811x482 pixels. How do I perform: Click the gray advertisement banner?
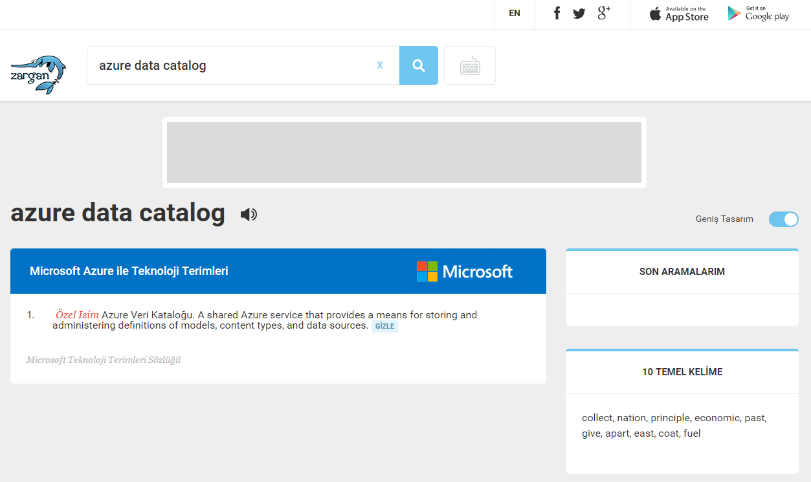click(x=404, y=152)
